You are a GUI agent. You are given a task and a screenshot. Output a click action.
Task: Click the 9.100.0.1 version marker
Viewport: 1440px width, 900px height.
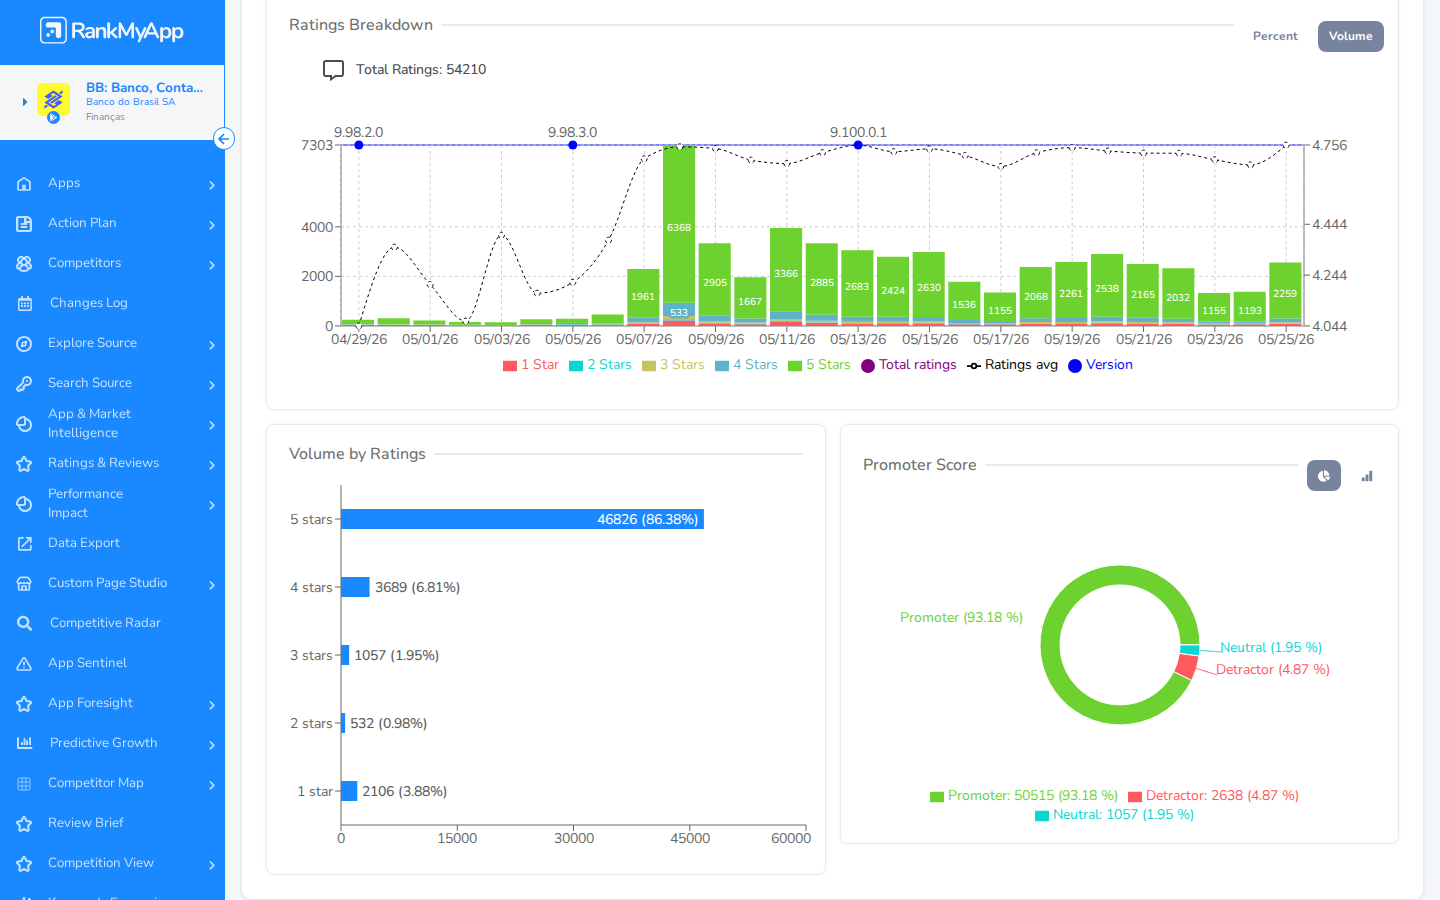(x=858, y=145)
